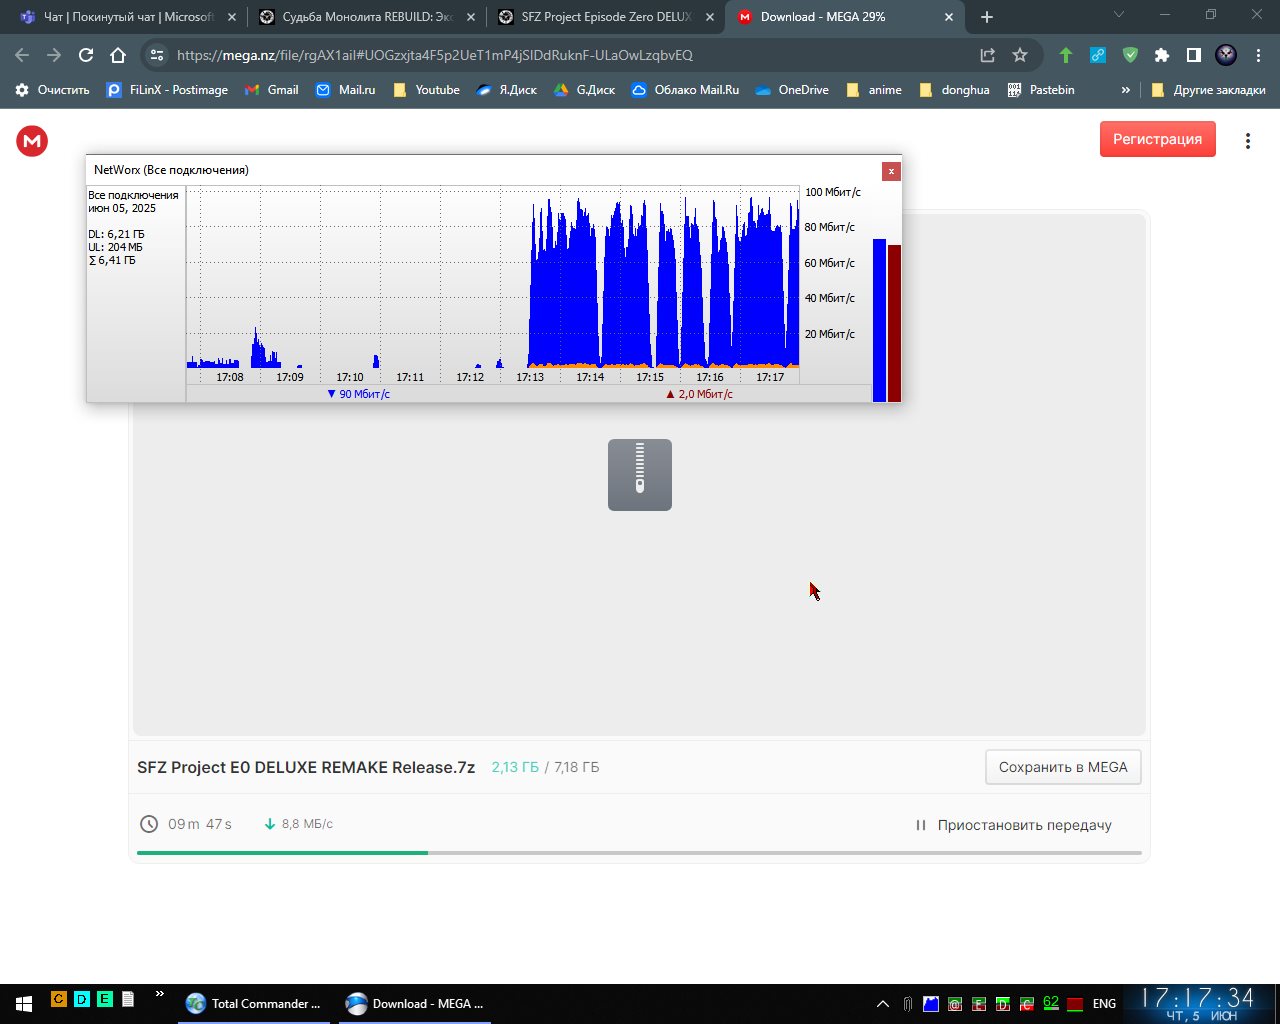Open the Youtube bookmarks folder
This screenshot has width=1280, height=1024.
(x=426, y=90)
